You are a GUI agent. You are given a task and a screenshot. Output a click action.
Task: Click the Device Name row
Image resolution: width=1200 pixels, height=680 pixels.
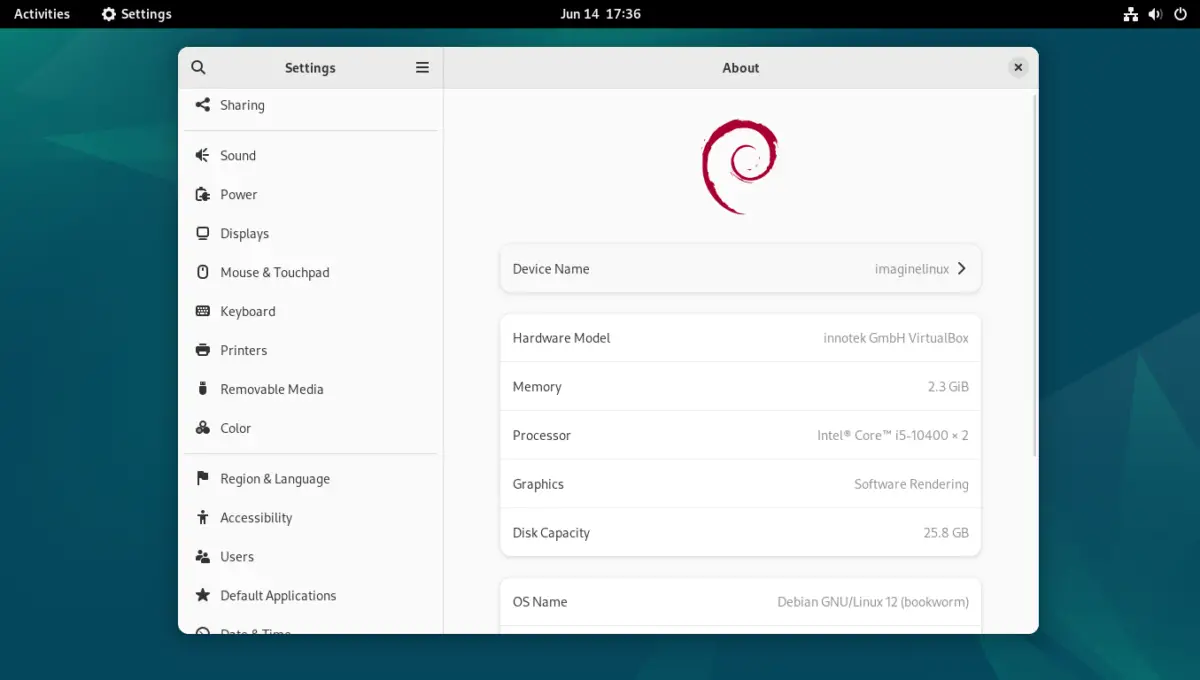pos(740,268)
